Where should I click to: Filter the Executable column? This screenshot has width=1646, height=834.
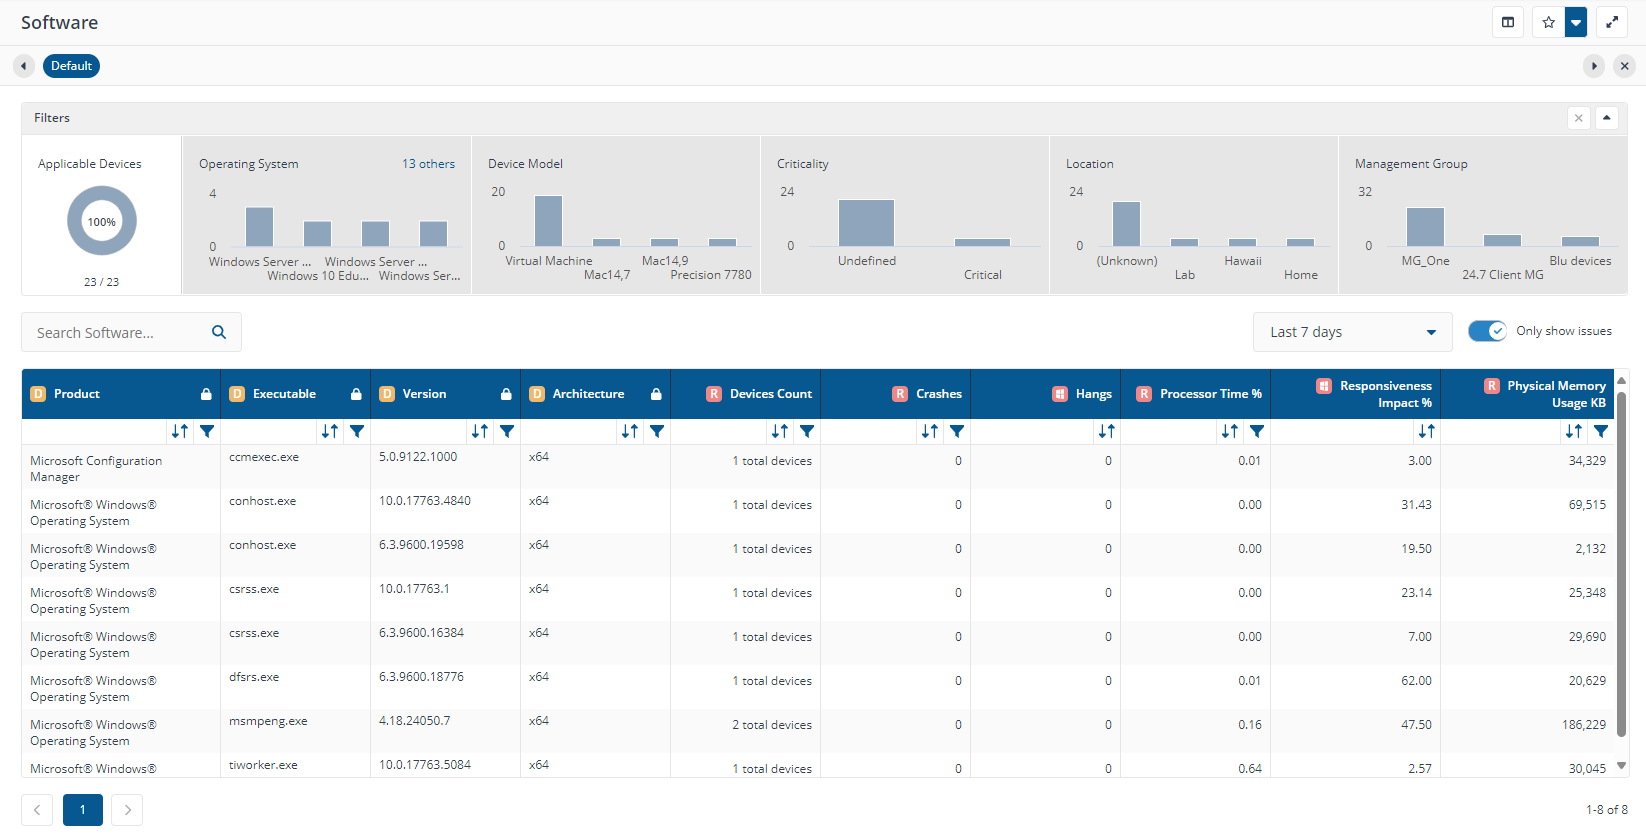point(357,431)
